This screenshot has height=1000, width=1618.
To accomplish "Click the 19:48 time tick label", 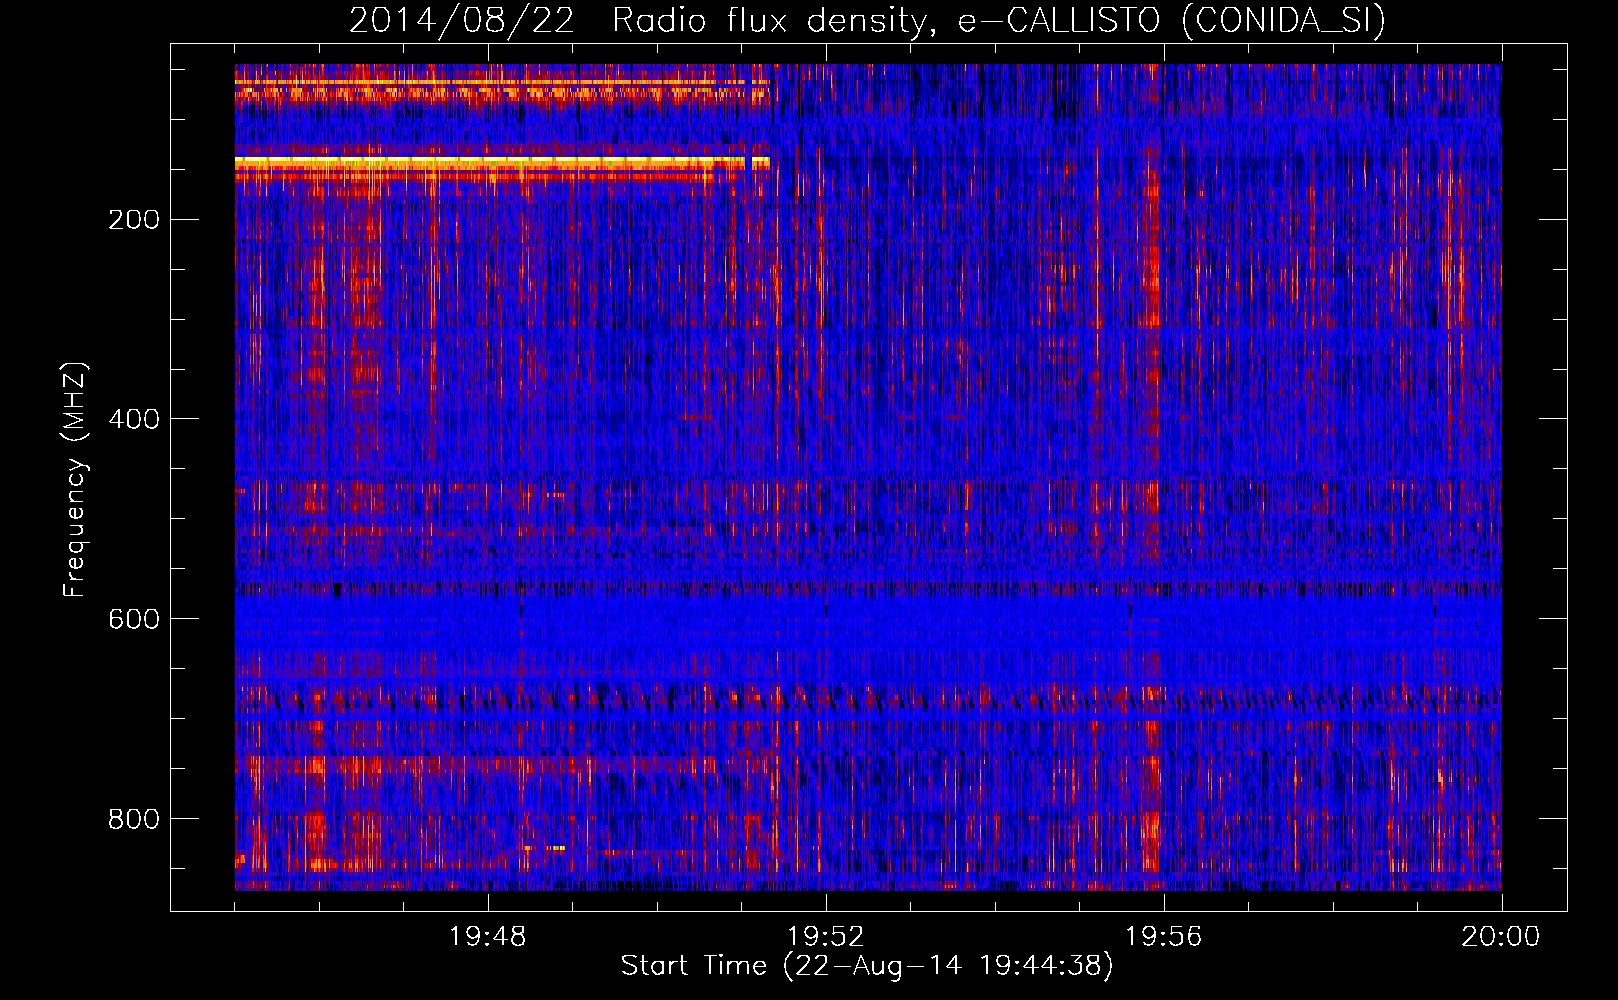I will coord(488,937).
